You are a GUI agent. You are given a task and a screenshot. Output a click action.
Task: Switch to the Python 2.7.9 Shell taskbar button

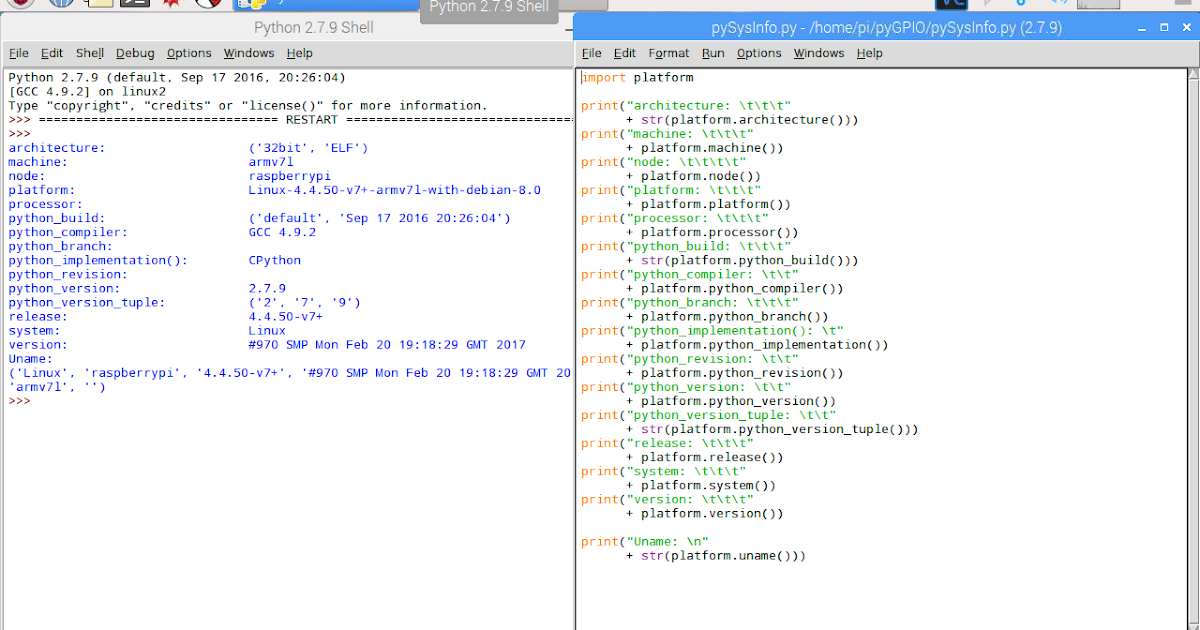click(x=489, y=7)
